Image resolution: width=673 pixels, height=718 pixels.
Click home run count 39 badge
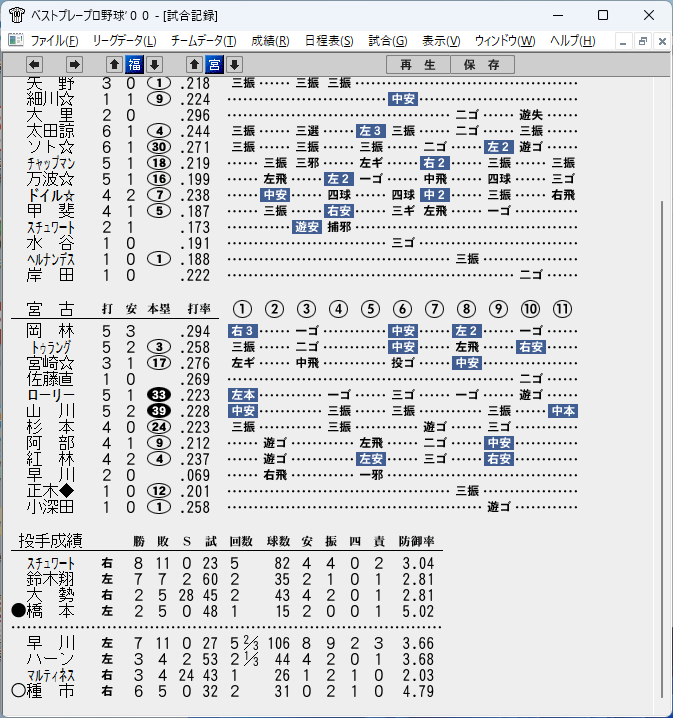159,411
